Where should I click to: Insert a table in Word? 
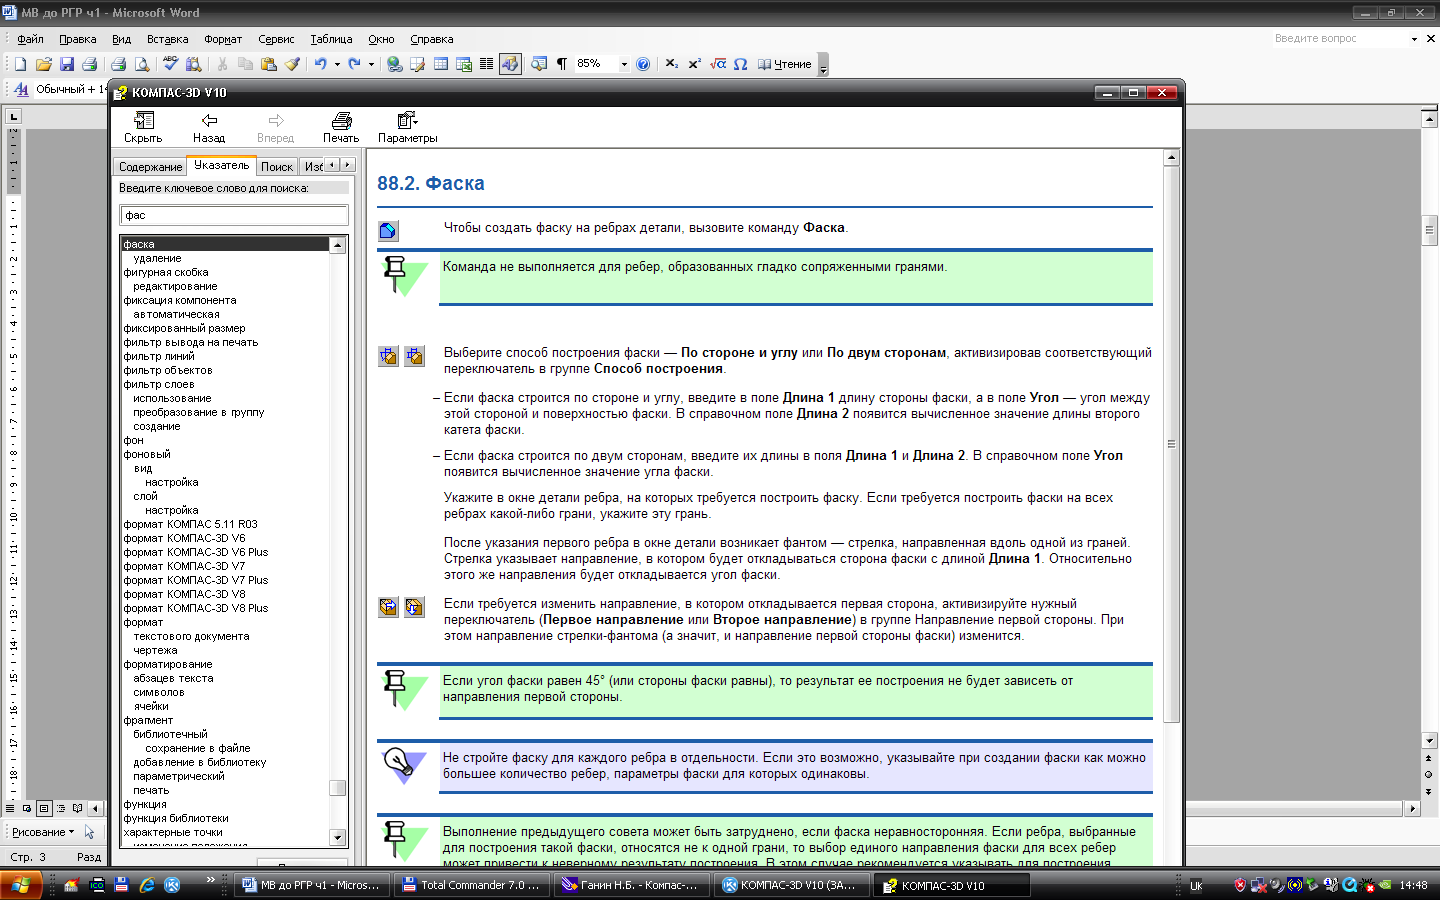coord(441,64)
